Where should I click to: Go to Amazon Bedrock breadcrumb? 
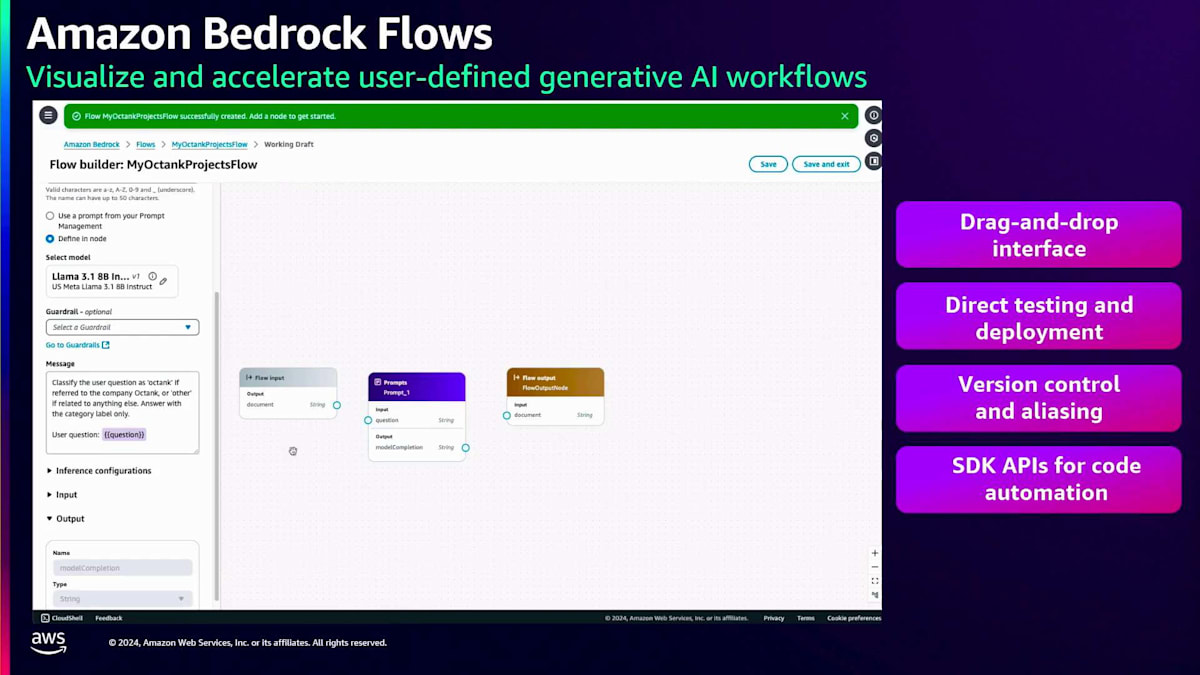tap(92, 145)
